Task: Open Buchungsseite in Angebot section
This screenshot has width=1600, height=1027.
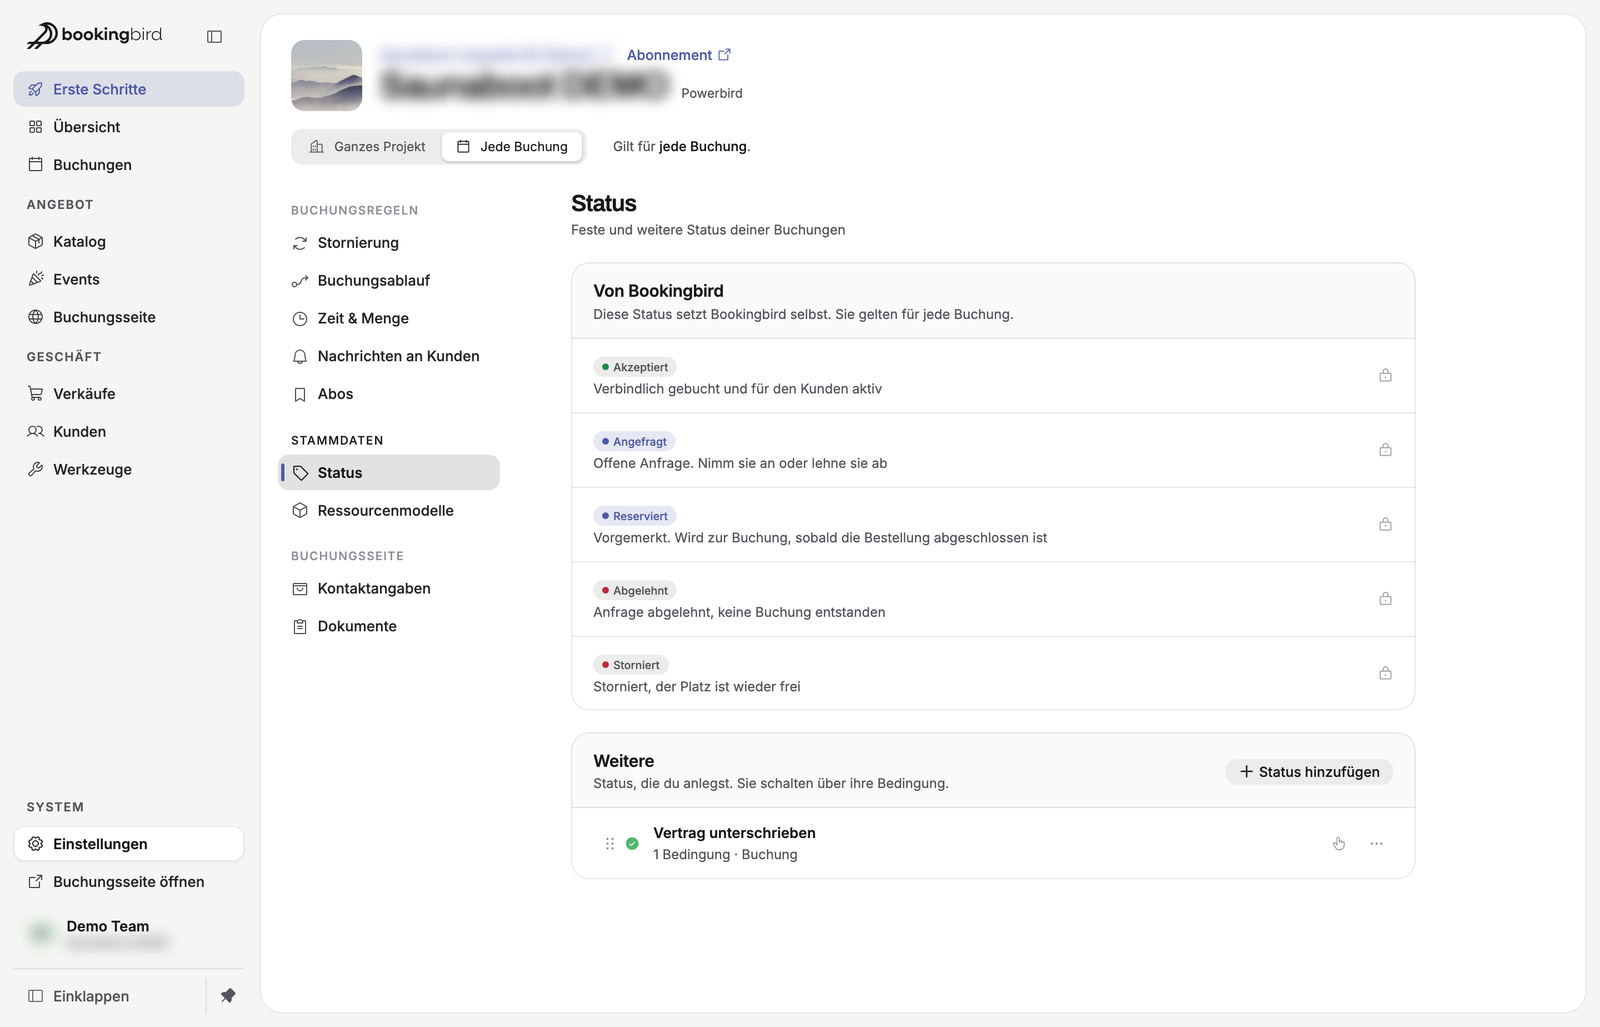Action: [x=129, y=317]
